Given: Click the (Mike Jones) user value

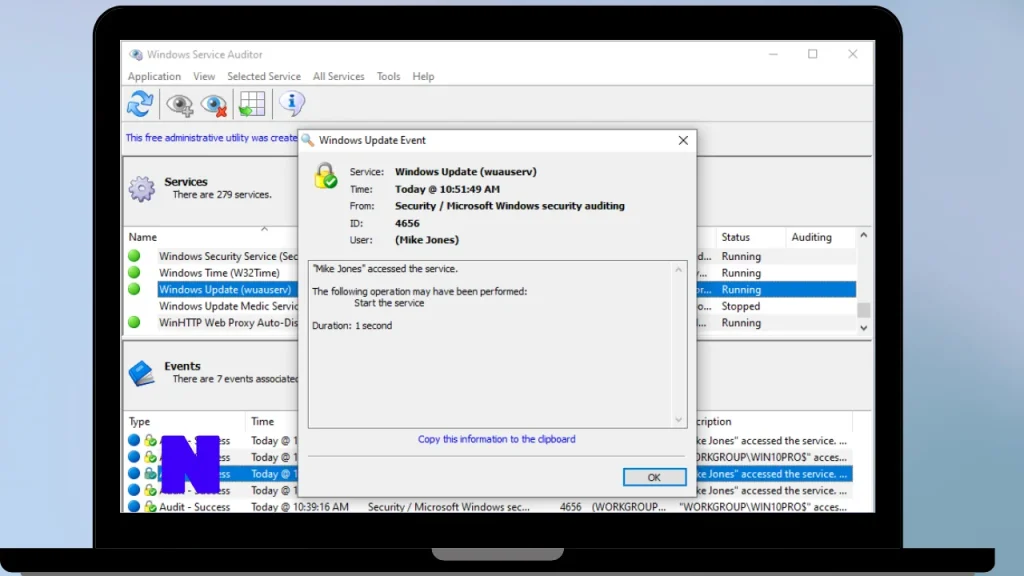Looking at the screenshot, I should [426, 240].
